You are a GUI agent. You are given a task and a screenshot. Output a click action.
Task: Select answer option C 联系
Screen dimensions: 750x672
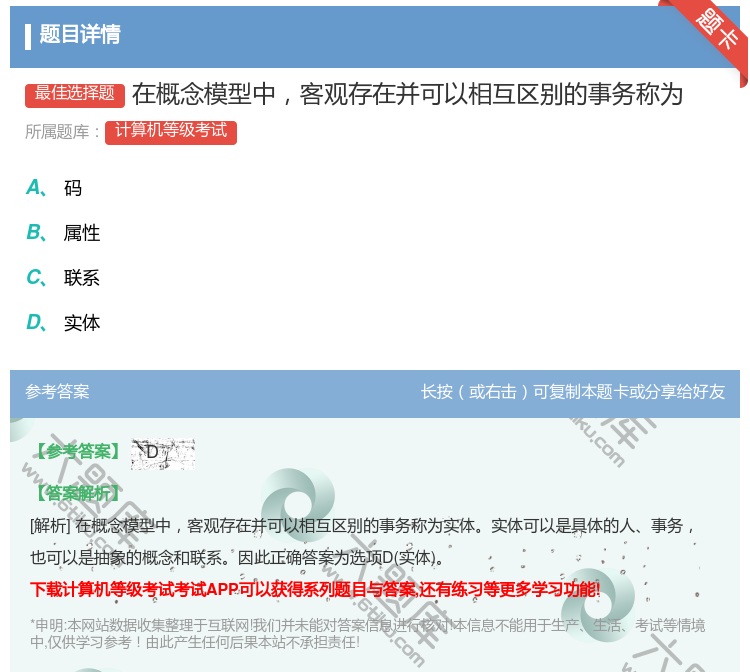(x=63, y=278)
